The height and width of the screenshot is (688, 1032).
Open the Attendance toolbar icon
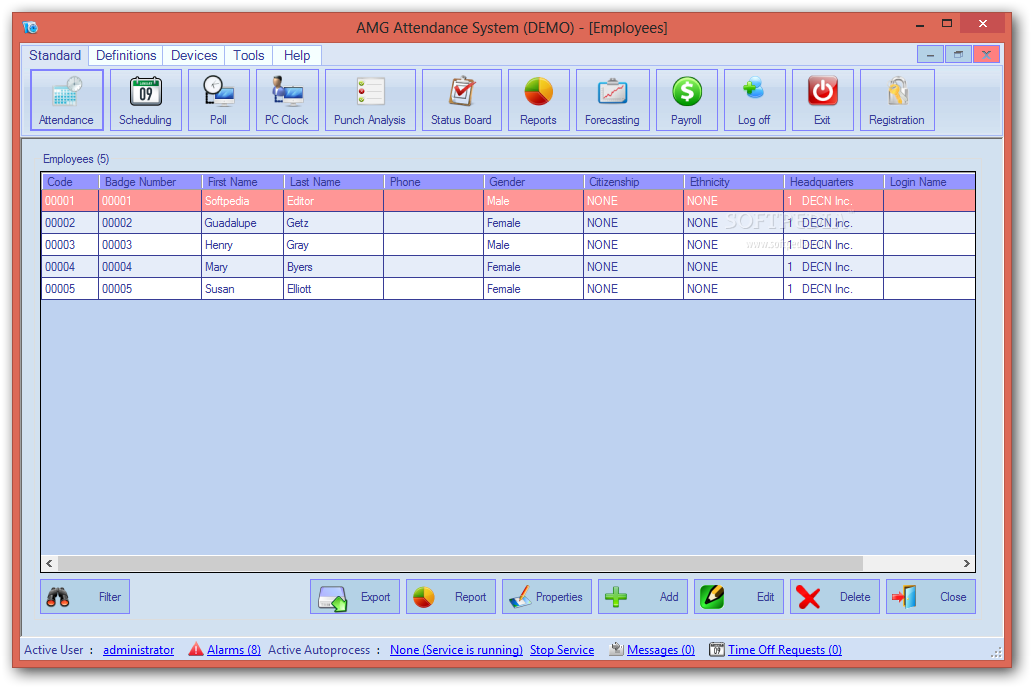point(66,100)
